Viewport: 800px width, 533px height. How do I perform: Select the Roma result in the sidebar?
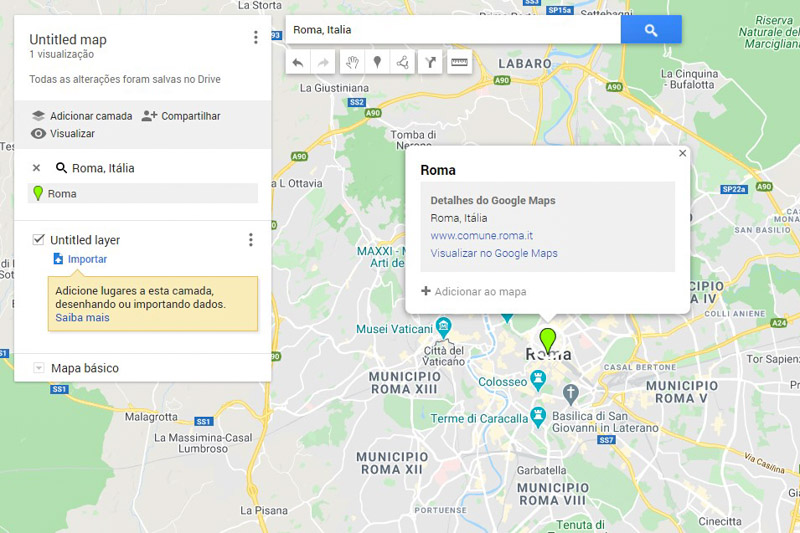click(x=143, y=193)
